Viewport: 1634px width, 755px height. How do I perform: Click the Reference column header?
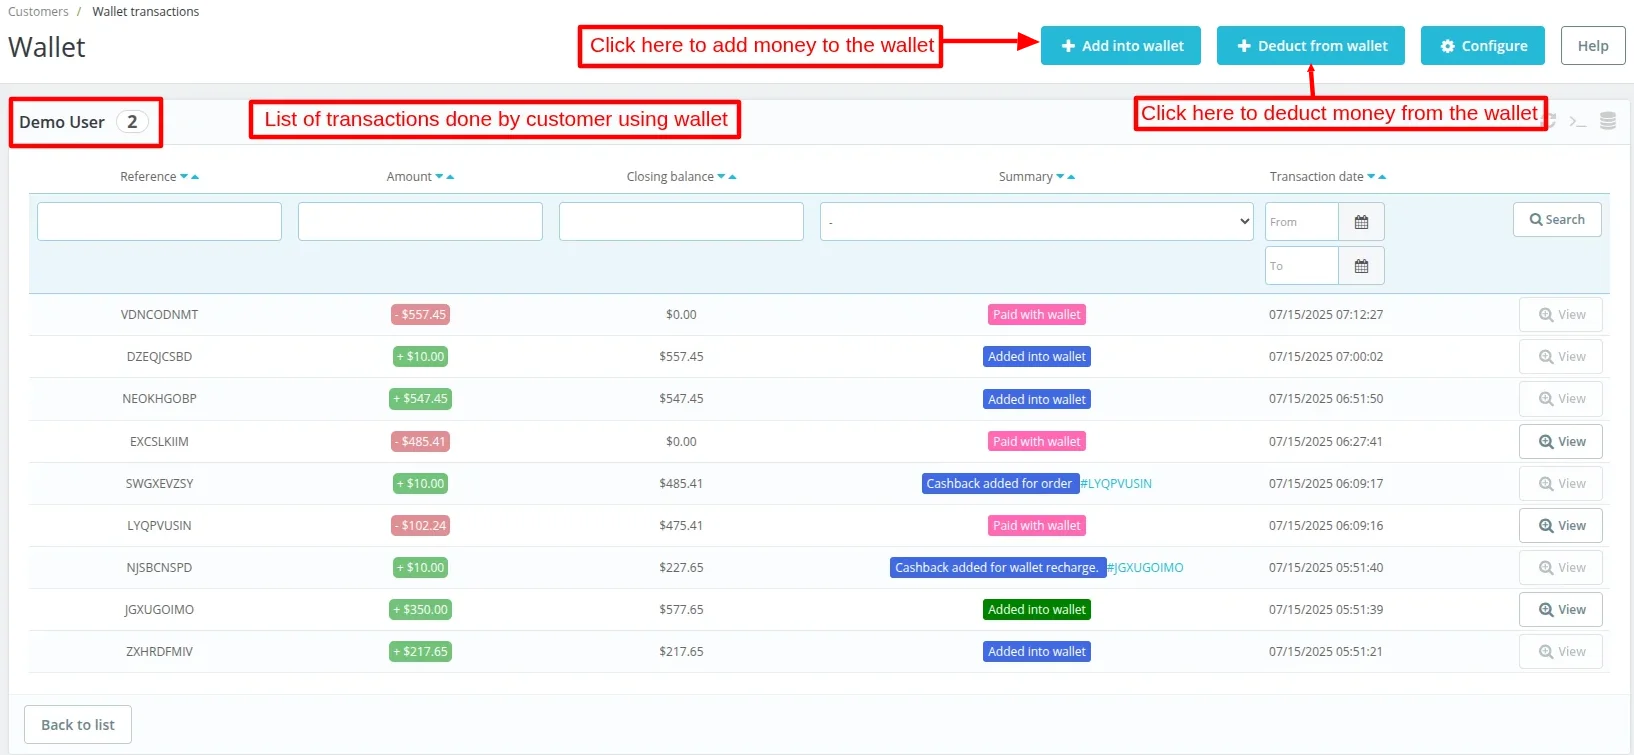coord(148,177)
